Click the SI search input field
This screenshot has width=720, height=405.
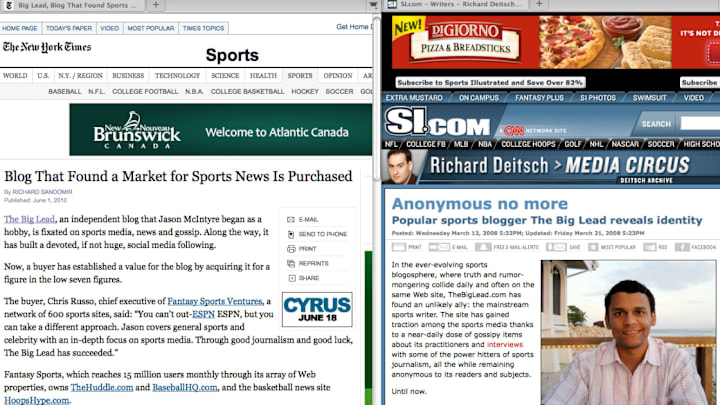[x=700, y=124]
